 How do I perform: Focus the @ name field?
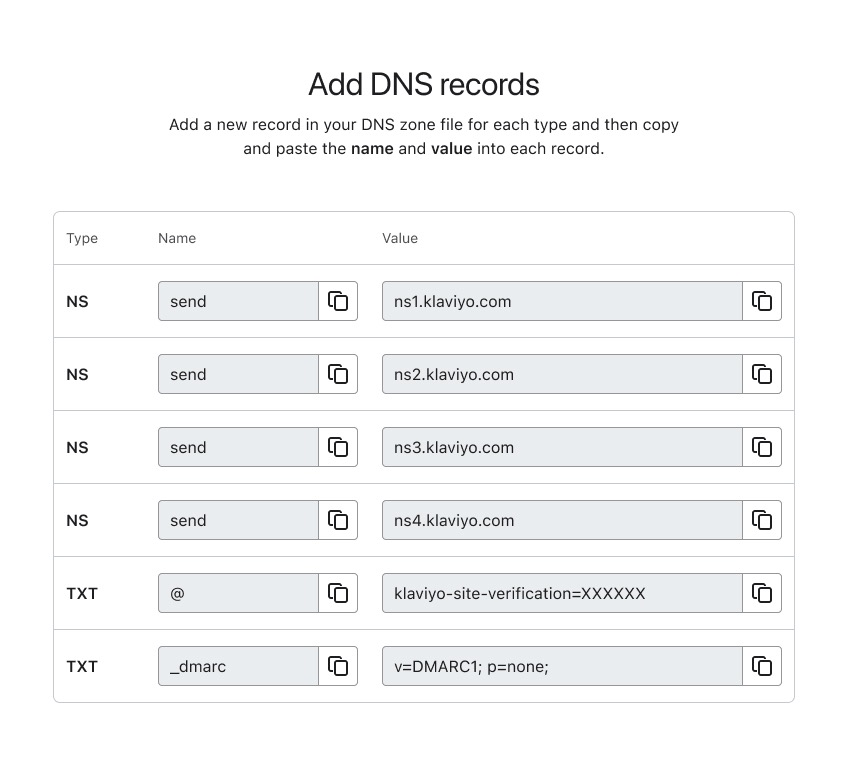point(238,593)
